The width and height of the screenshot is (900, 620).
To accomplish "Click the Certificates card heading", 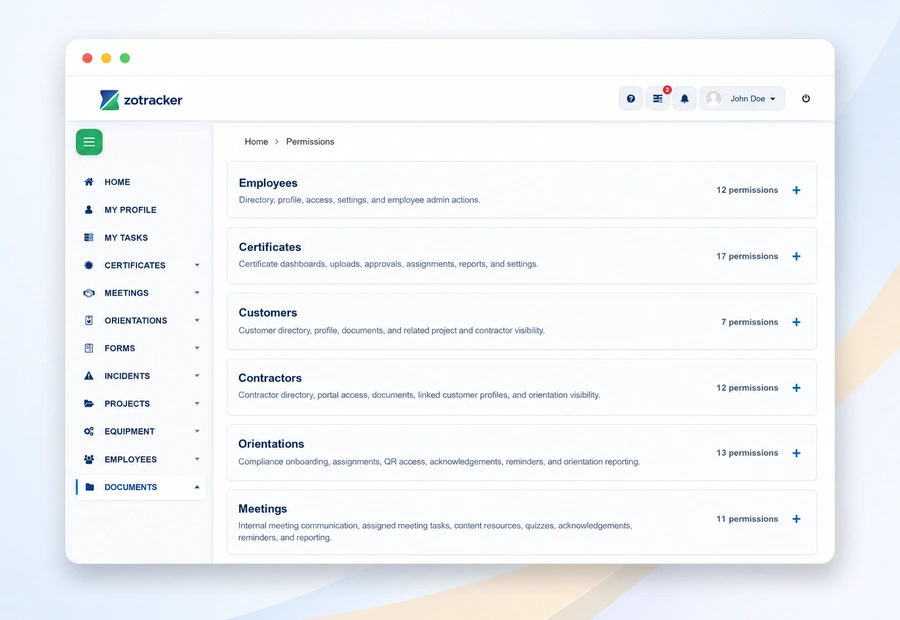I will click(x=270, y=247).
